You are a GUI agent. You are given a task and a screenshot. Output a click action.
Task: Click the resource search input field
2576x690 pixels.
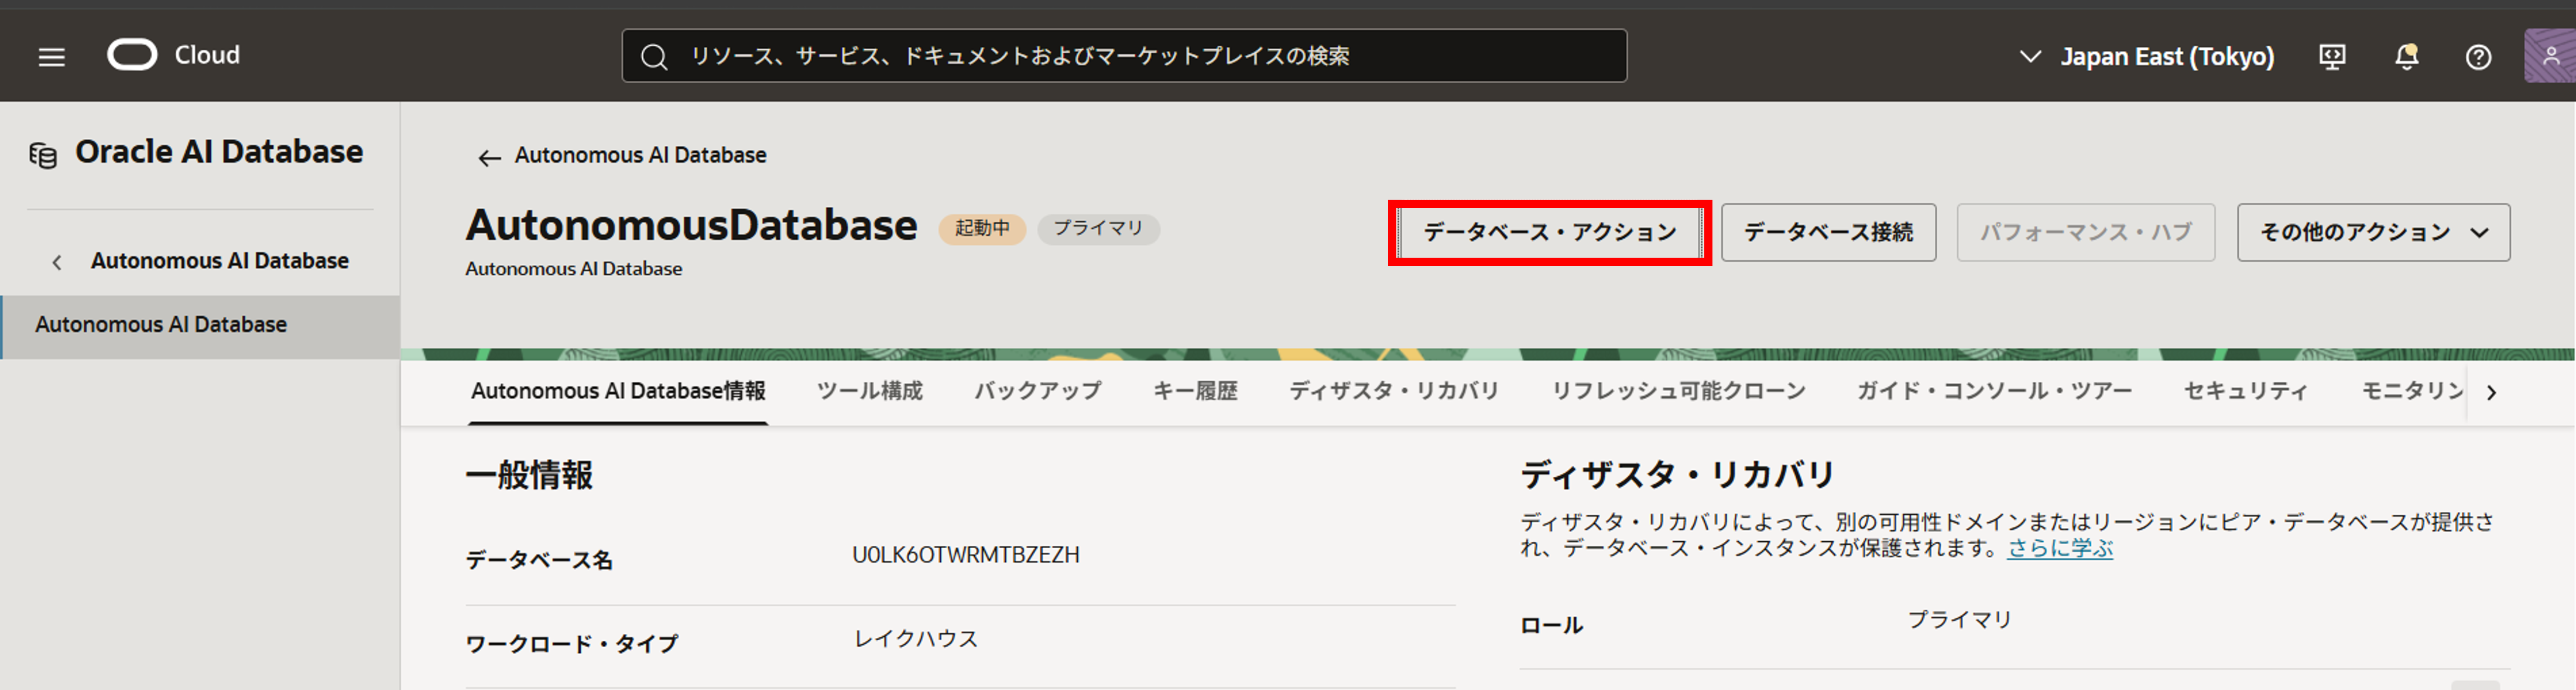coord(1123,56)
